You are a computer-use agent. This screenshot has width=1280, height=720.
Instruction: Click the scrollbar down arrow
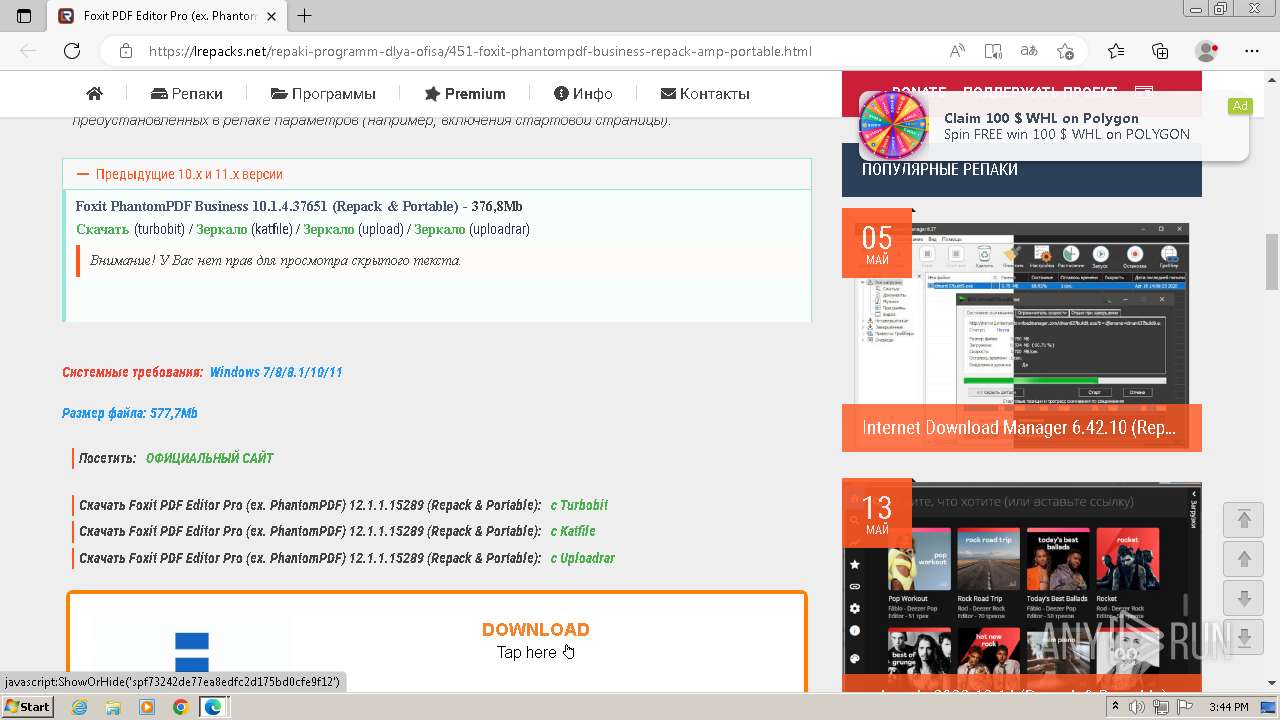[1272, 684]
